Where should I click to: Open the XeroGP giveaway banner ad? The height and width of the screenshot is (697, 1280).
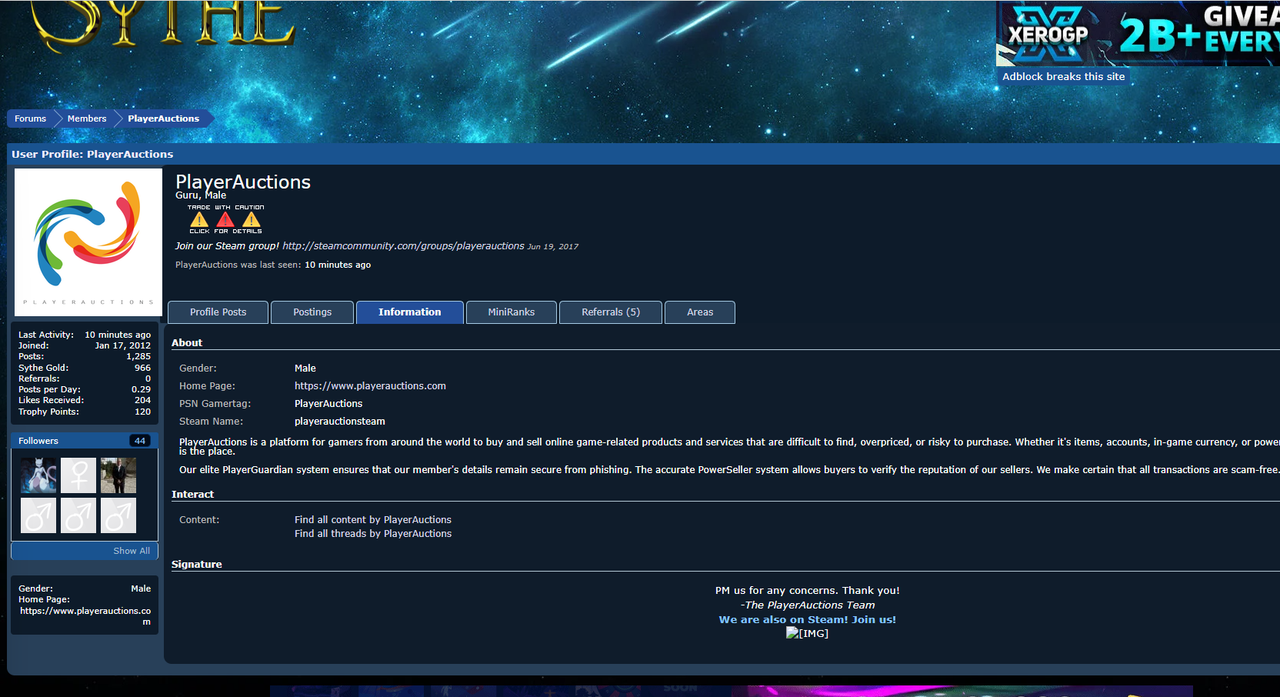1138,33
